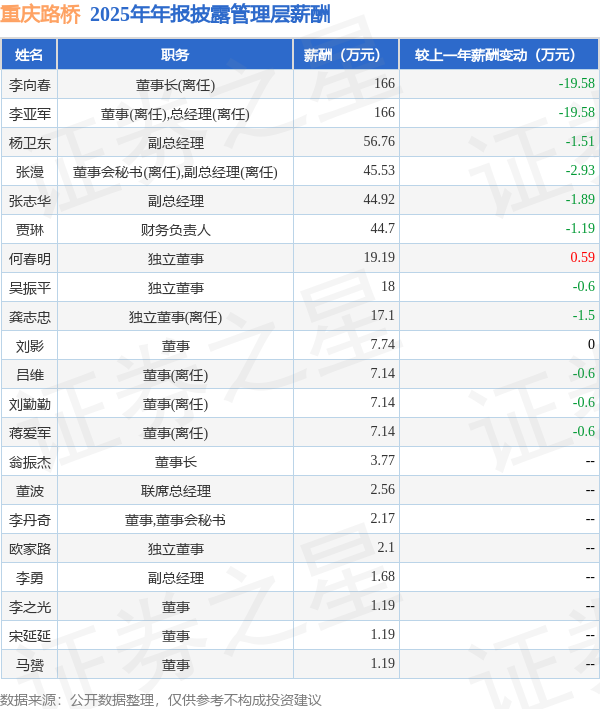Viewport: 600px width, 709px height.
Task: Click the 姓名 column header
Action: 29,54
